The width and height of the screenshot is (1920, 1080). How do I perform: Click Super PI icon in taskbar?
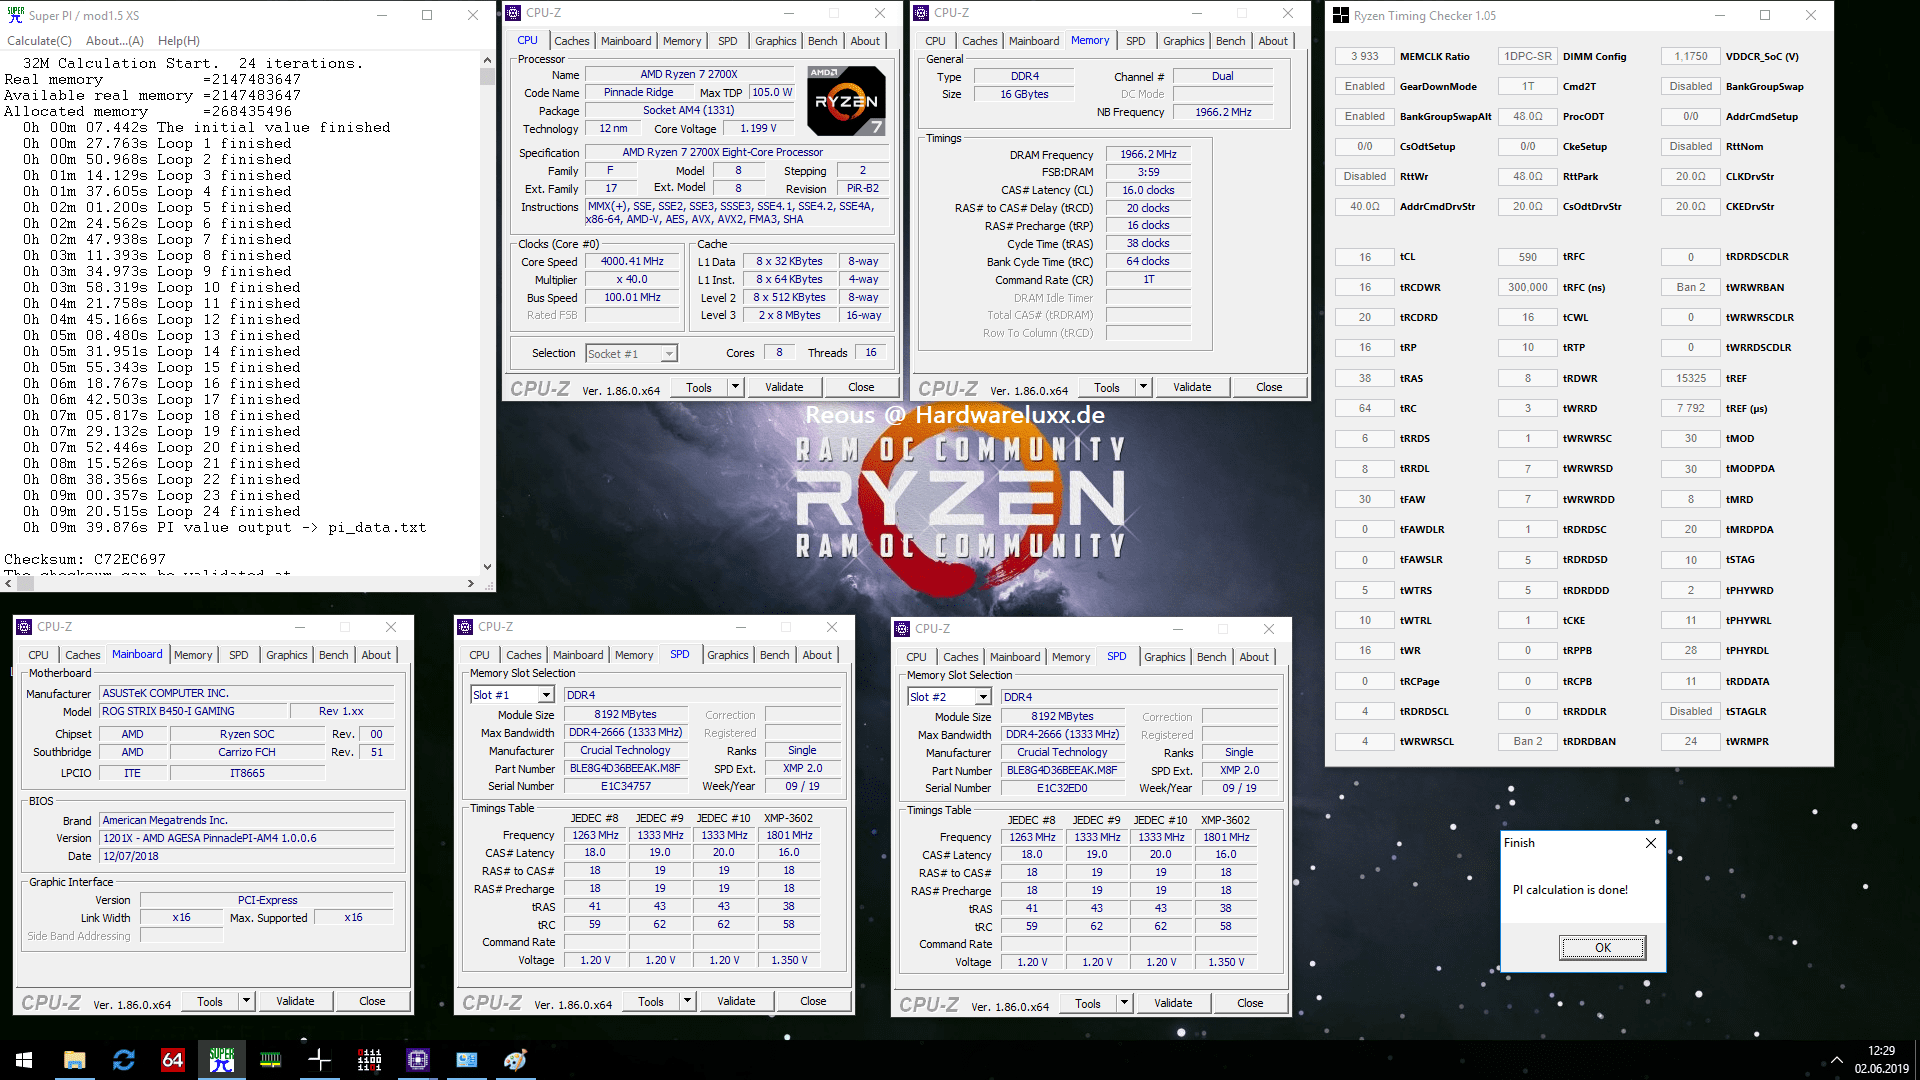(222, 1060)
